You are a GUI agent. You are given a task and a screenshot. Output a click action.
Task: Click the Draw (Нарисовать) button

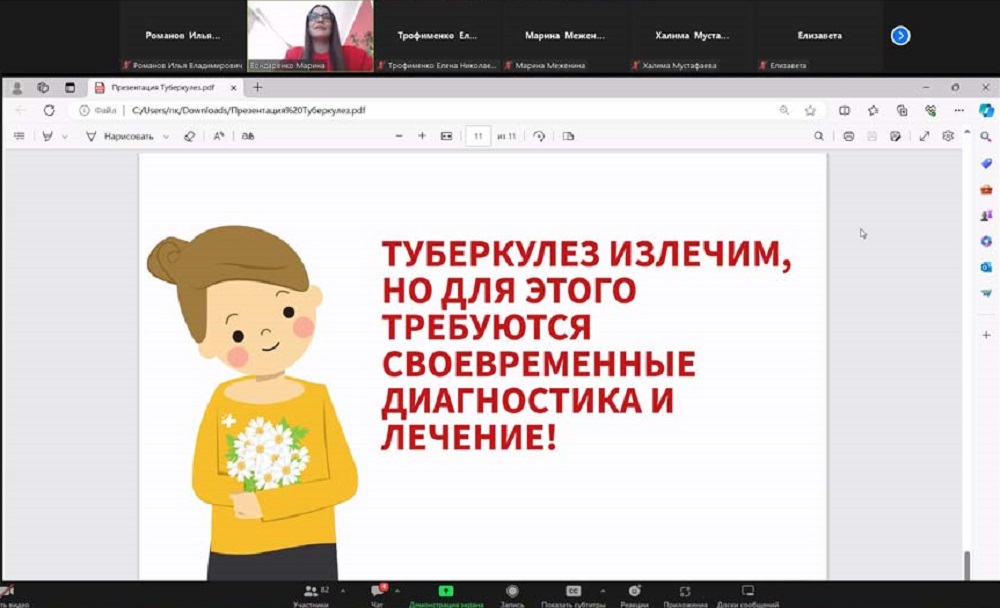pyautogui.click(x=118, y=136)
